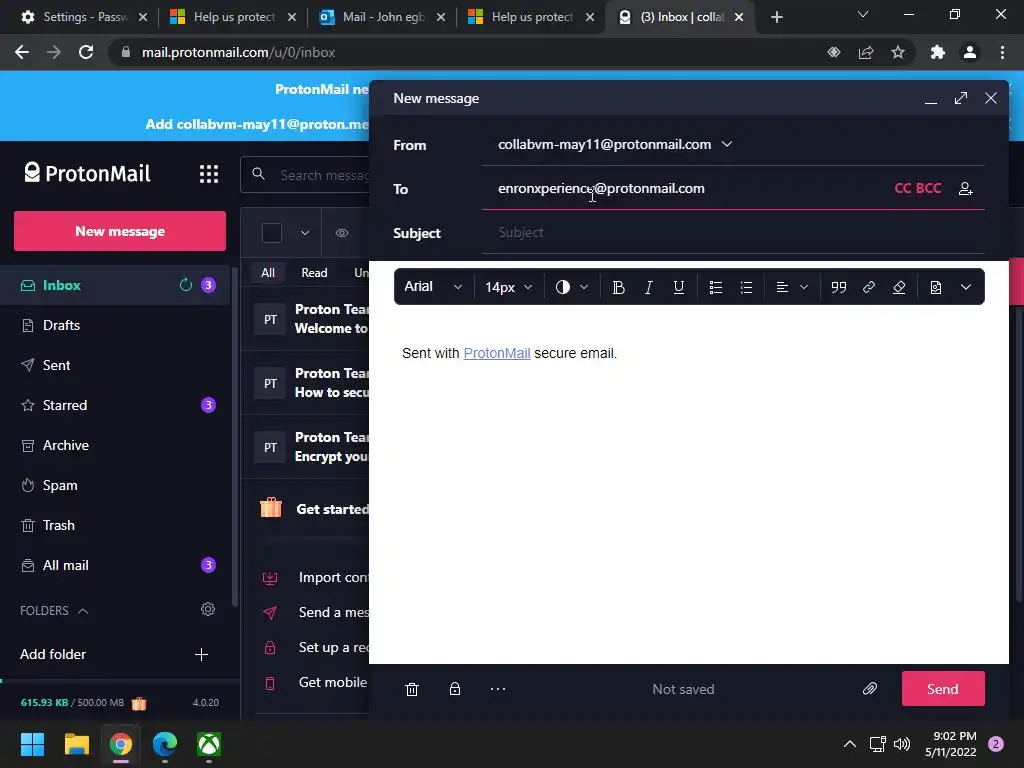The image size is (1024, 768).
Task: Click search magnifier icon
Action: pos(259,174)
